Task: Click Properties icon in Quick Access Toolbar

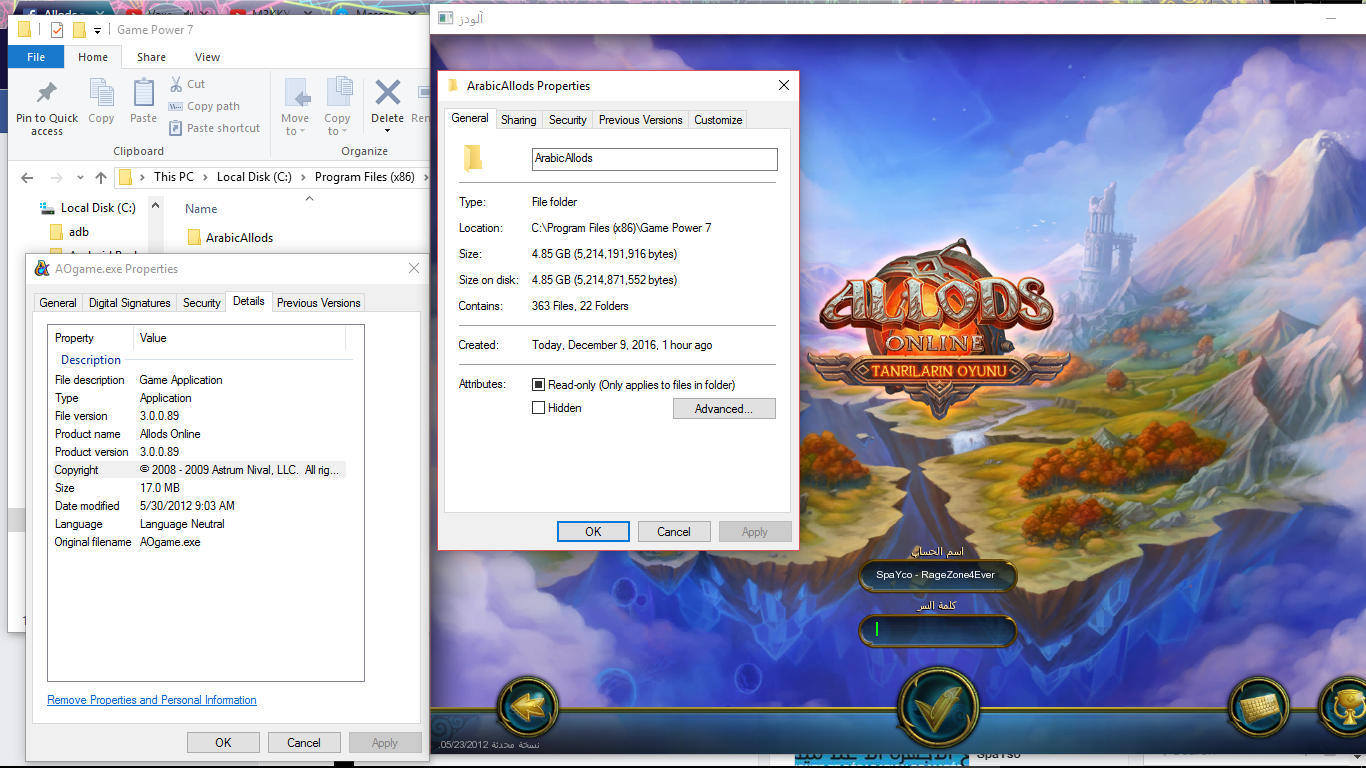Action: (56, 29)
